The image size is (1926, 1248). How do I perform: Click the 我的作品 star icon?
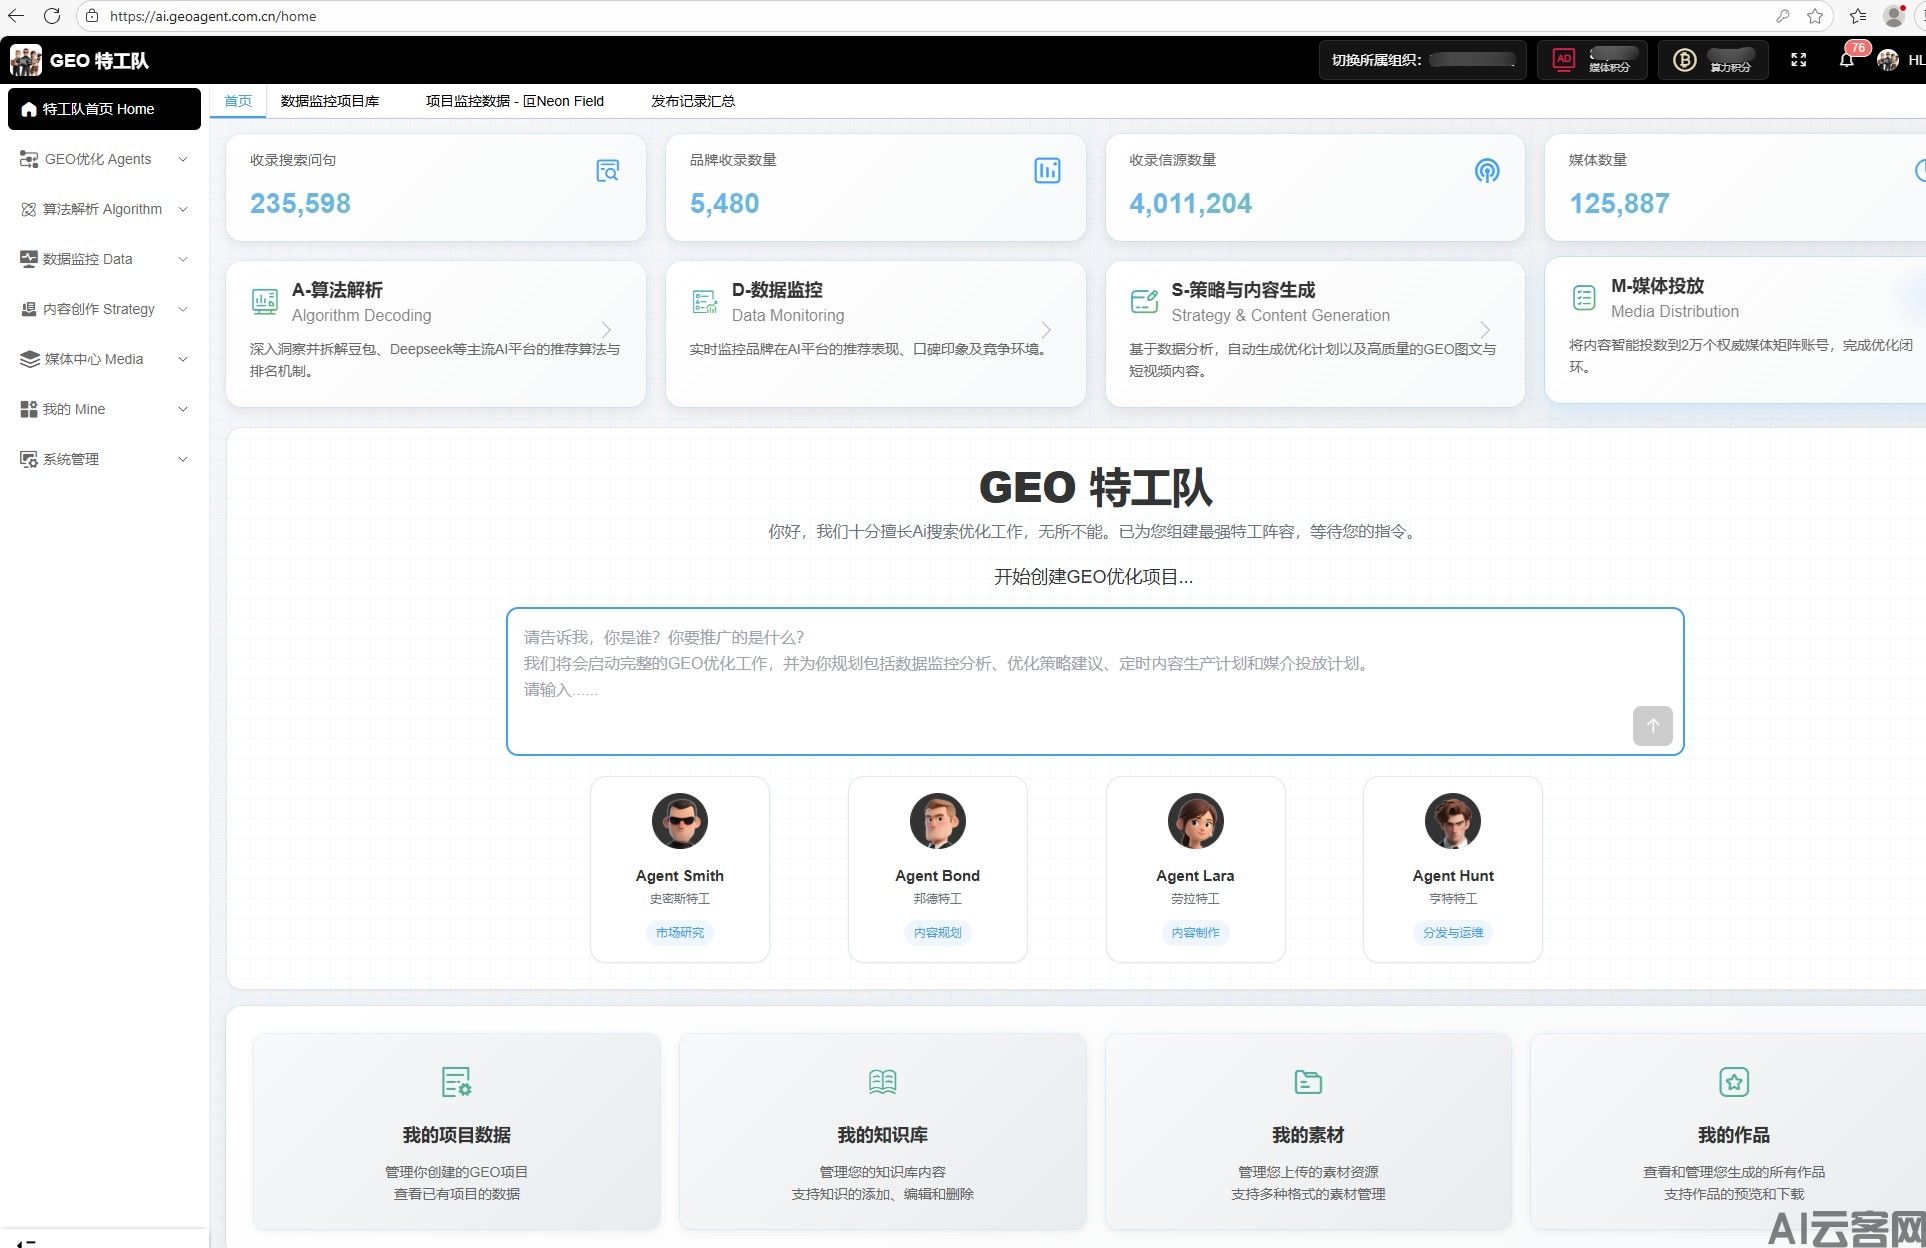pyautogui.click(x=1733, y=1082)
